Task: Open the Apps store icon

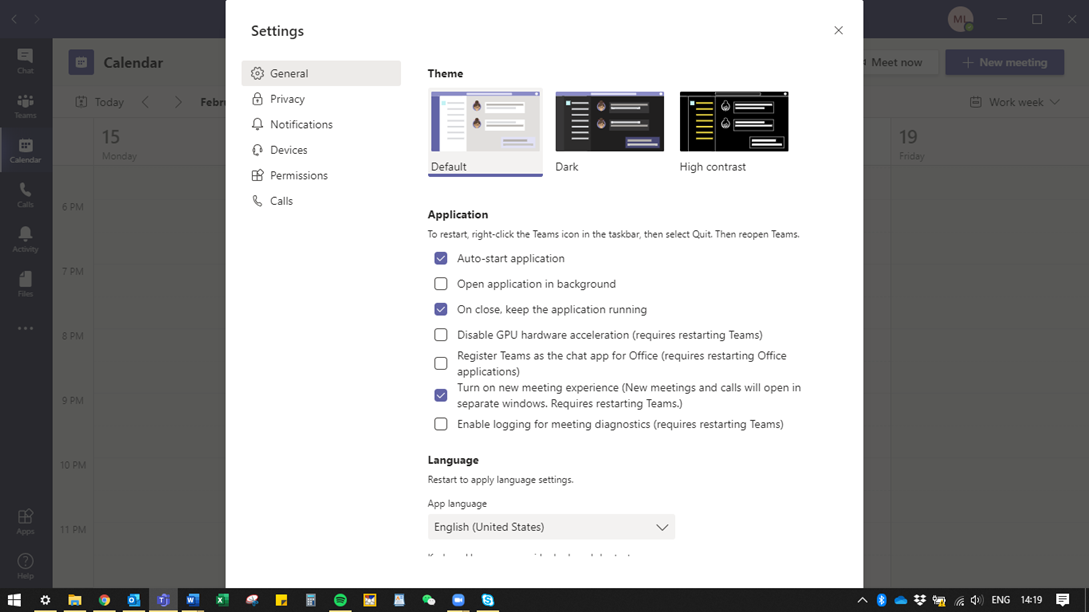Action: pyautogui.click(x=25, y=521)
